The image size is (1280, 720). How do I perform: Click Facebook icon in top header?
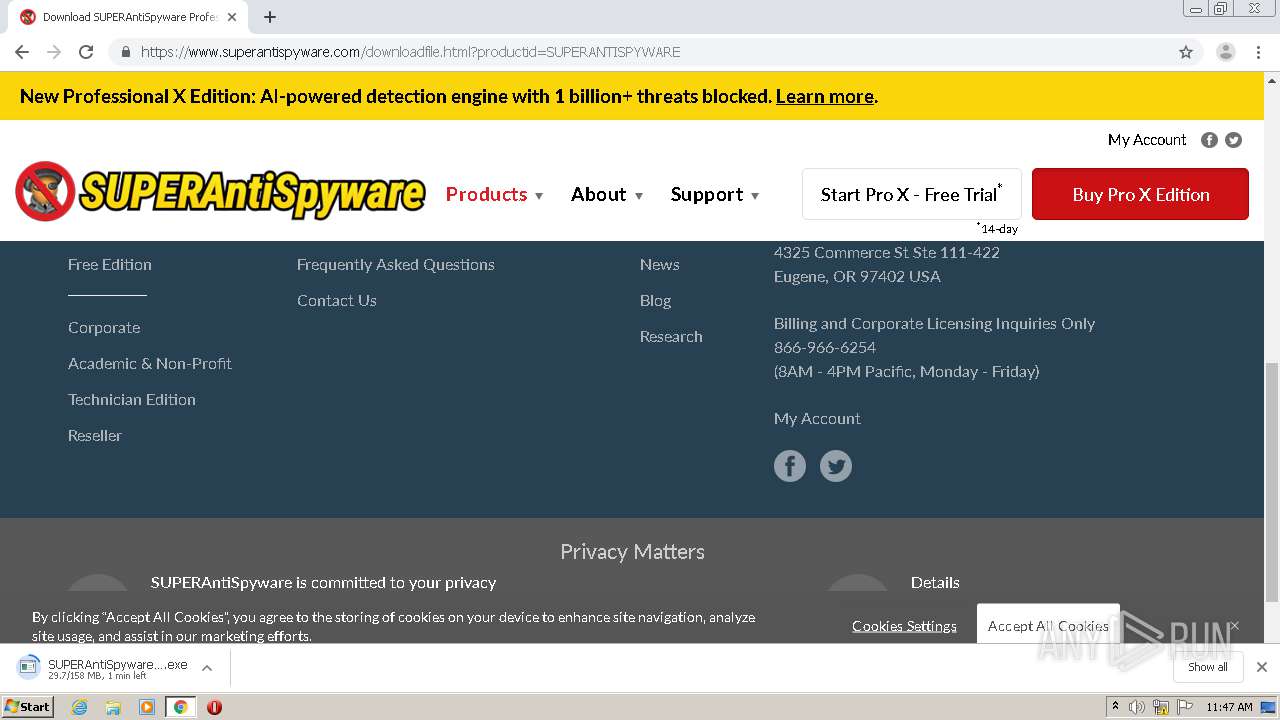point(1209,140)
